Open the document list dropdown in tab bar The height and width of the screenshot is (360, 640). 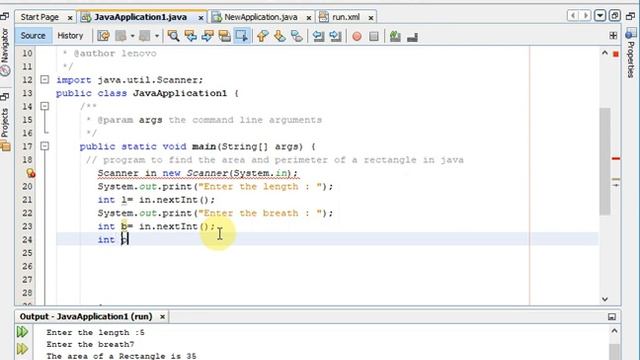(600, 16)
